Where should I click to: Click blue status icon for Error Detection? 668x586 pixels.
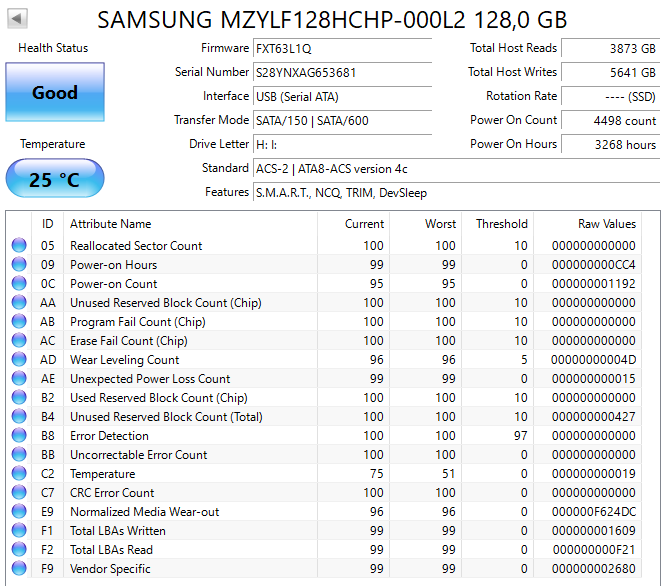click(x=18, y=436)
